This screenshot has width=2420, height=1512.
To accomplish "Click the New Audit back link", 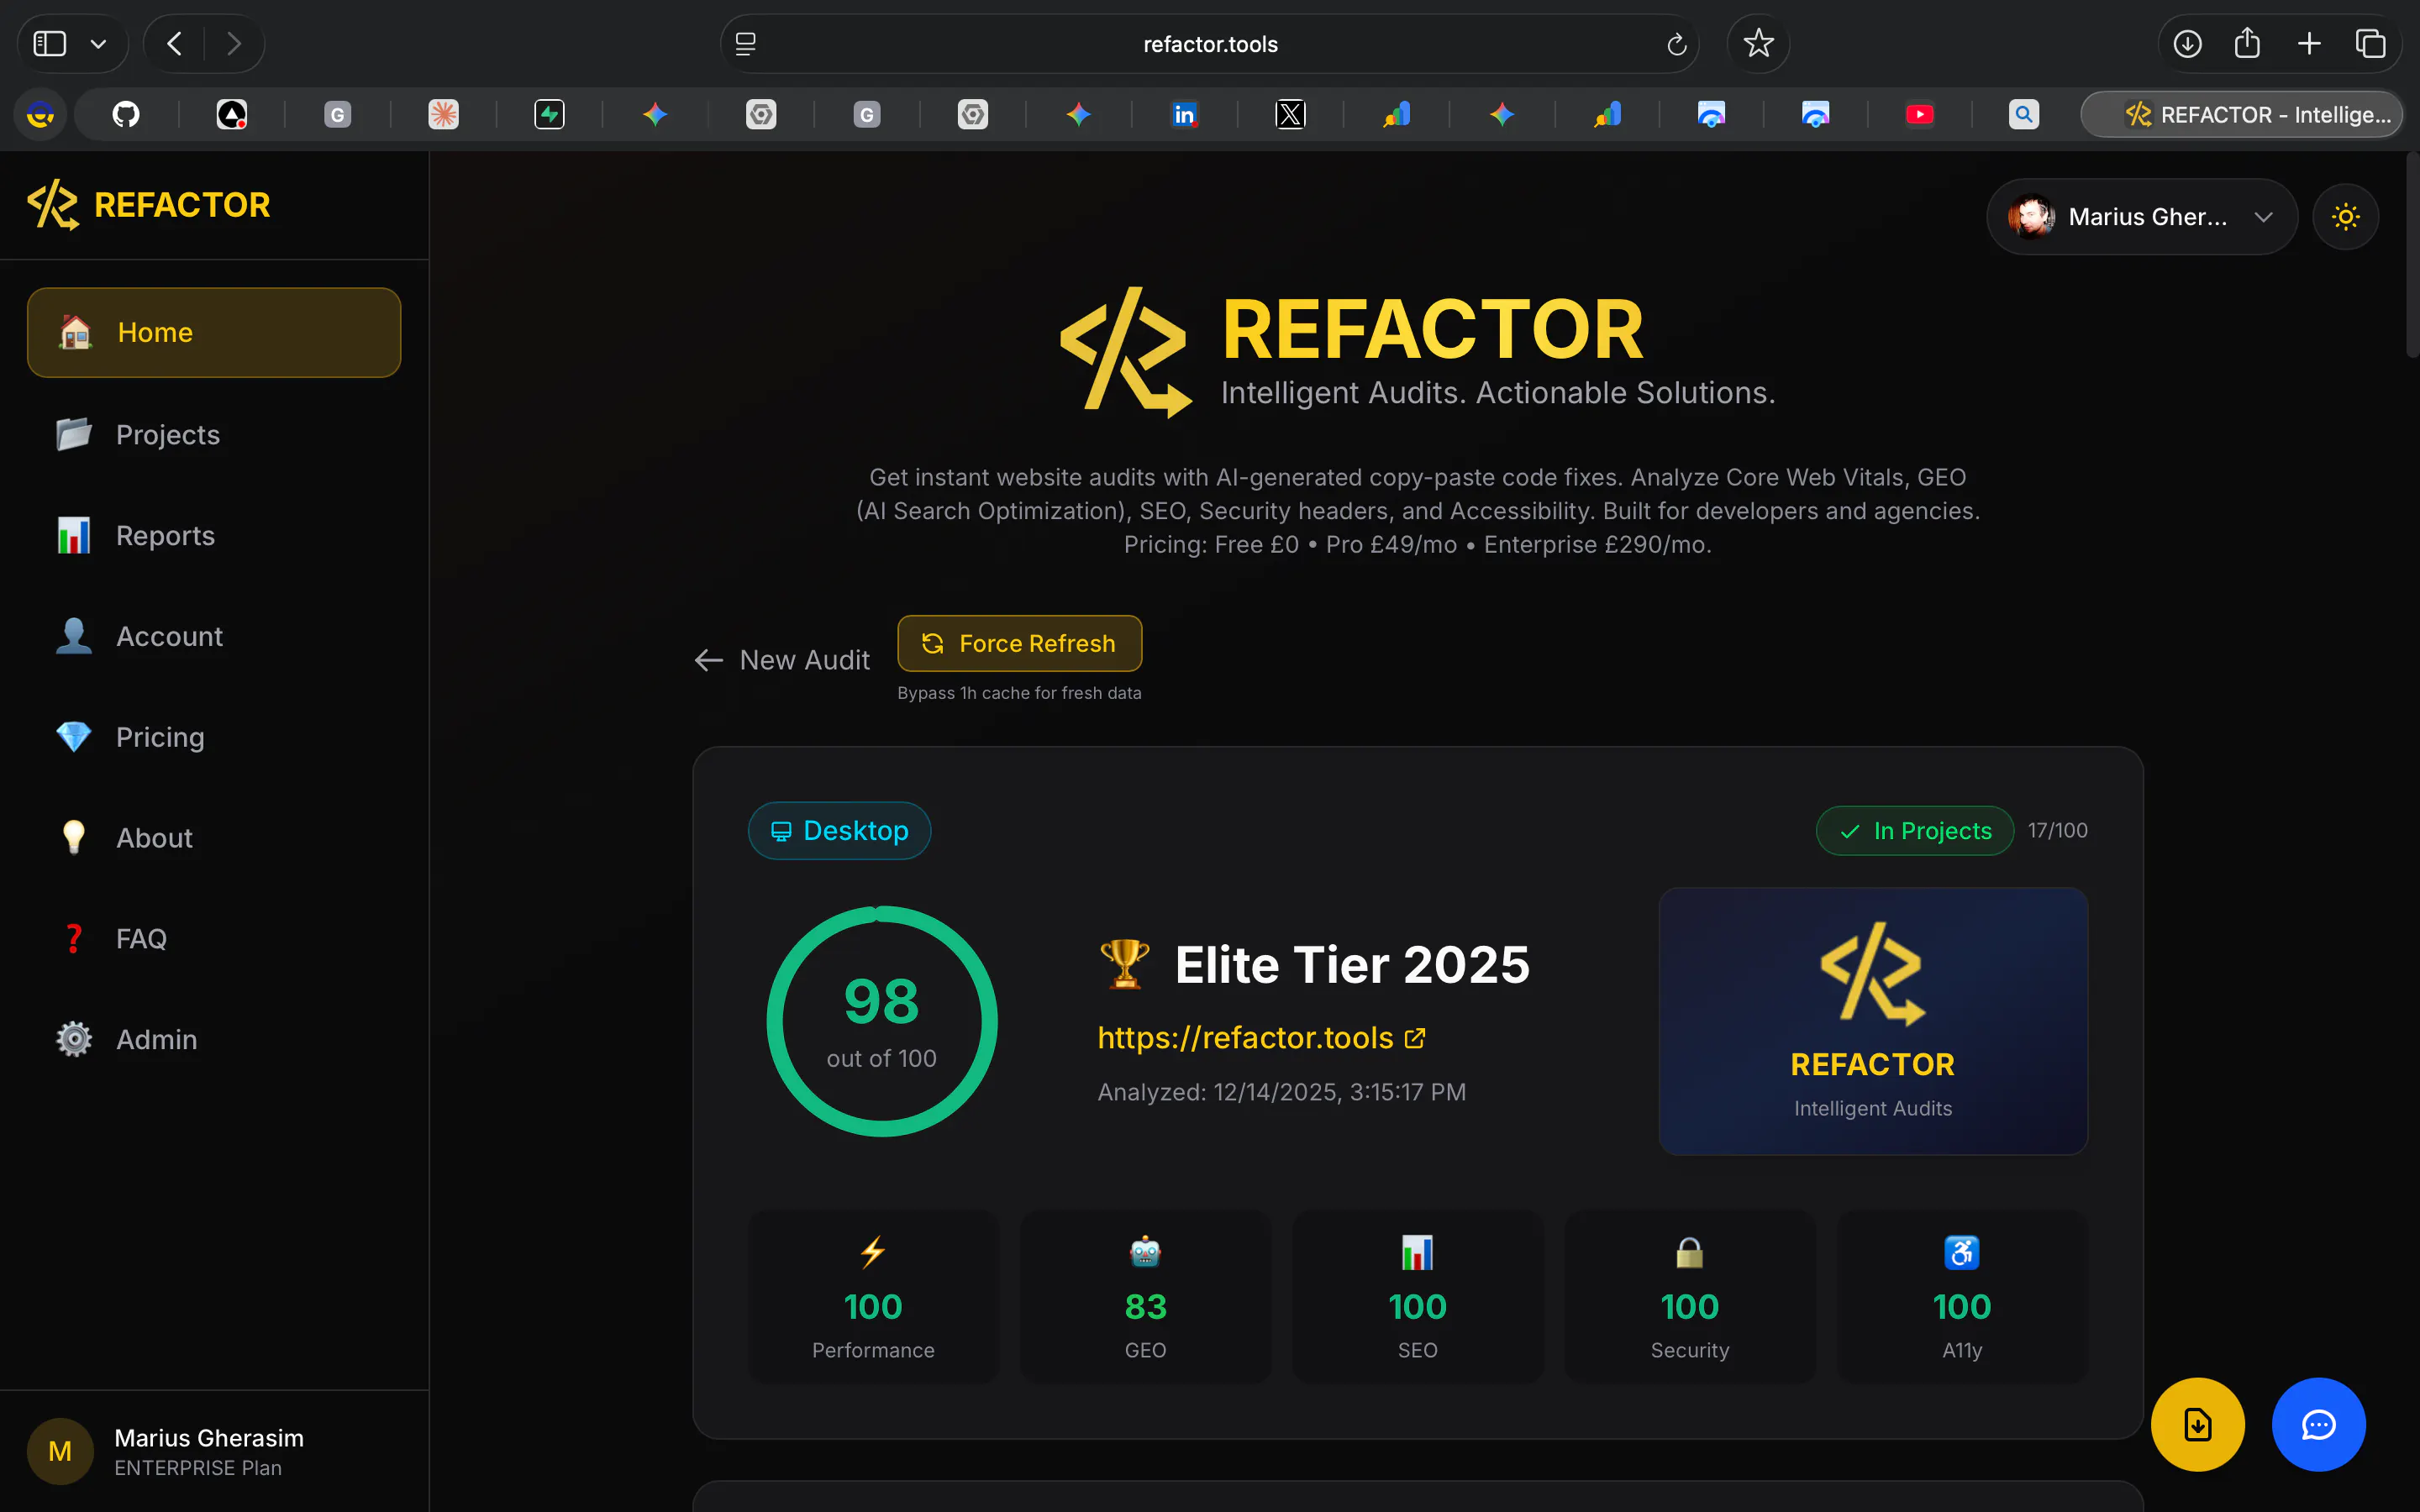I will coord(782,660).
